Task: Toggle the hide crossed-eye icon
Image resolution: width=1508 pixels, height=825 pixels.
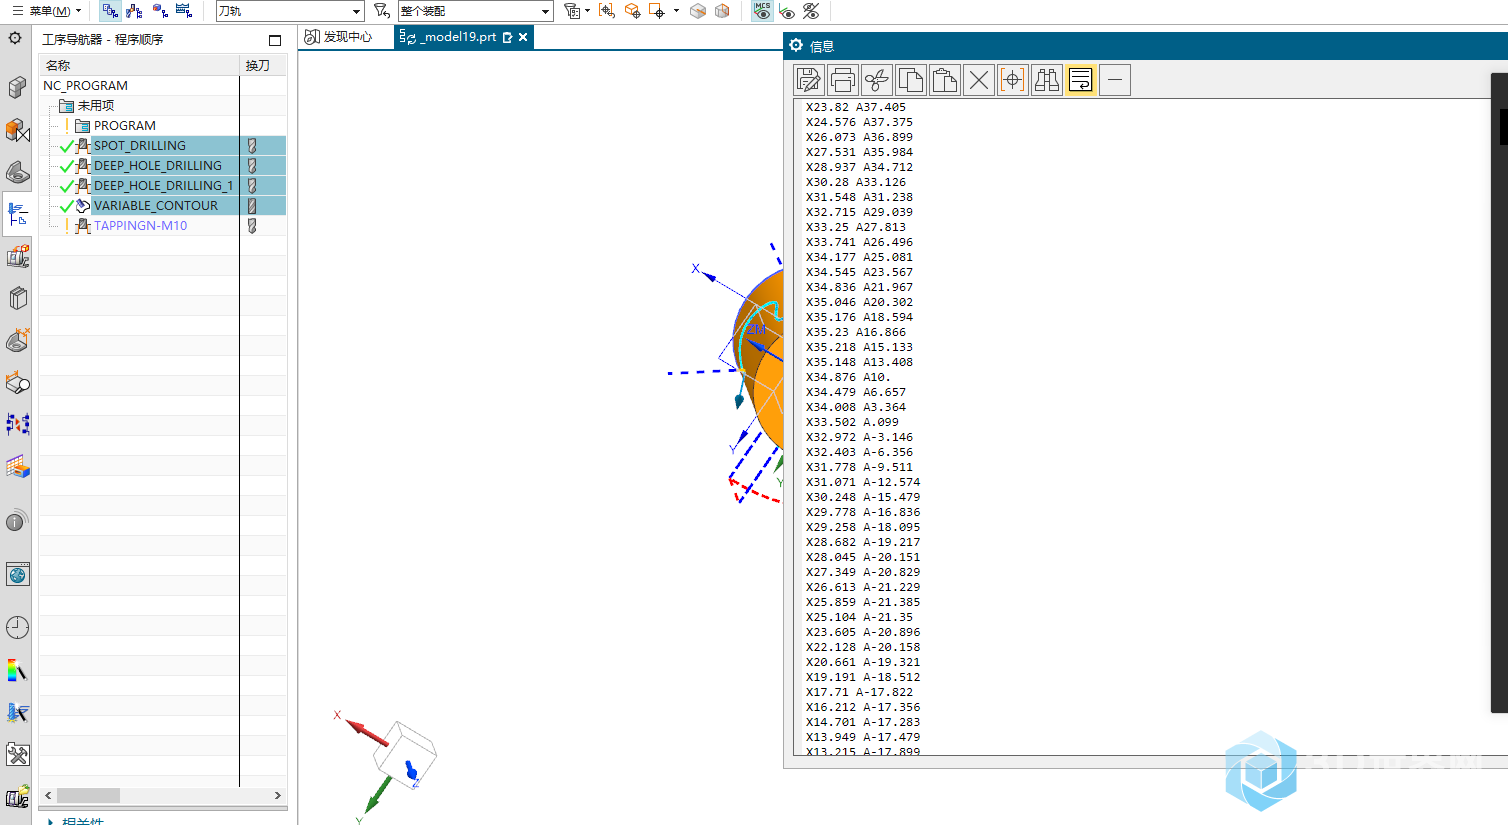Action: pyautogui.click(x=811, y=11)
